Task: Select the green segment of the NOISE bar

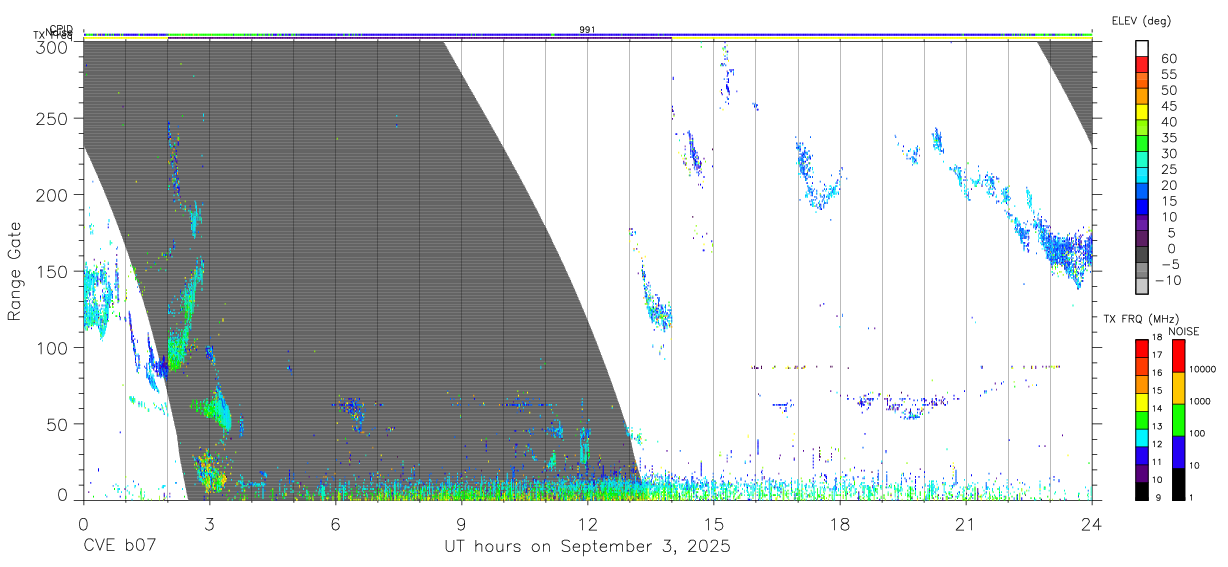Action: [1178, 419]
